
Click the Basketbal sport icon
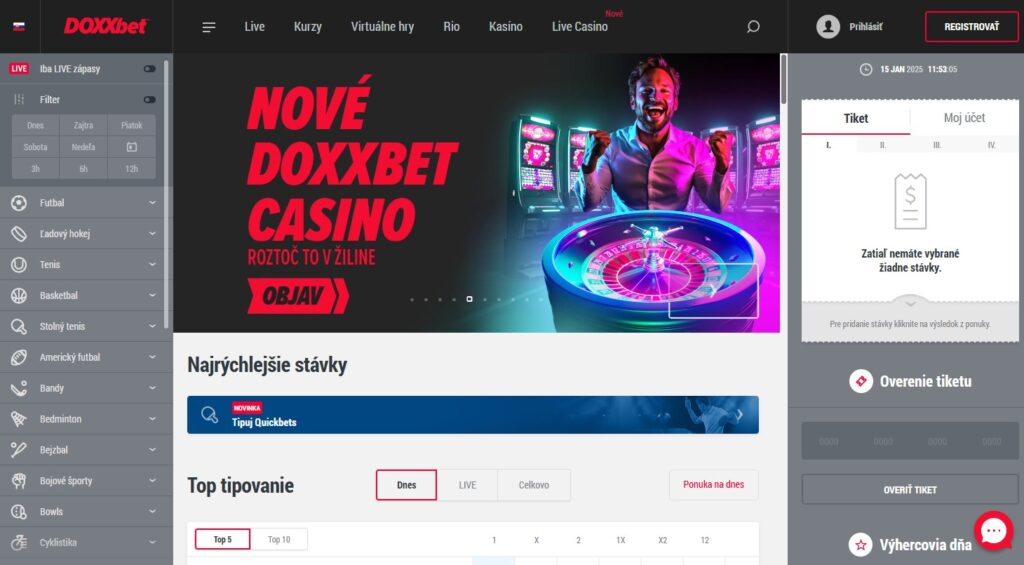[19, 296]
